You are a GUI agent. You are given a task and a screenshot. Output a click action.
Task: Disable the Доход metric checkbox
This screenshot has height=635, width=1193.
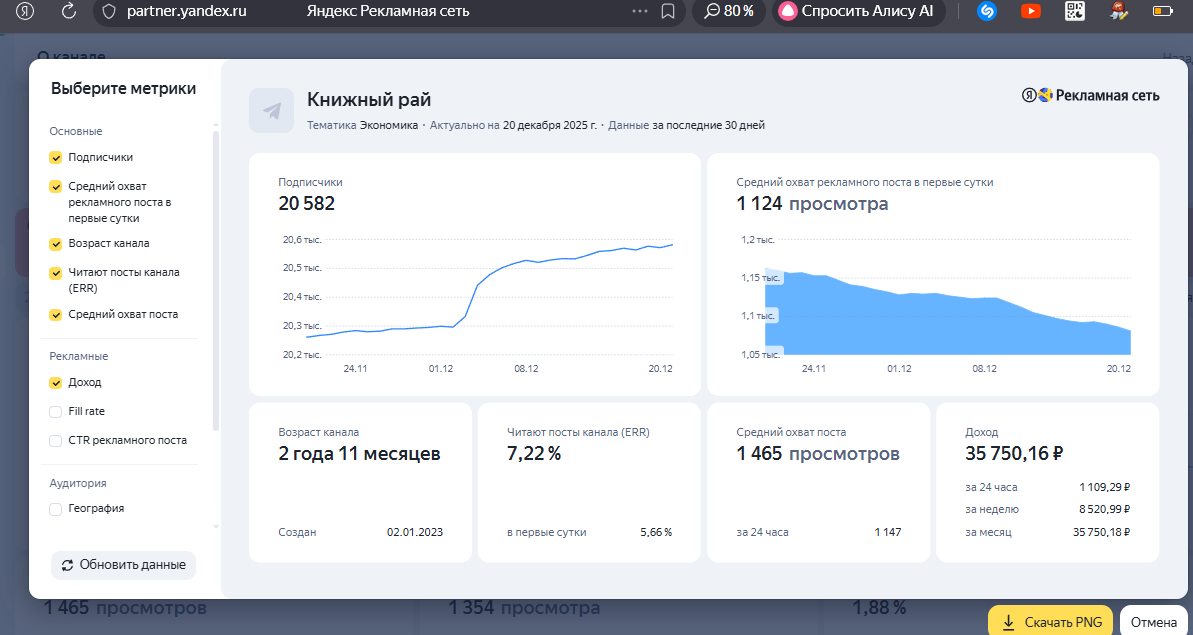[x=56, y=382]
